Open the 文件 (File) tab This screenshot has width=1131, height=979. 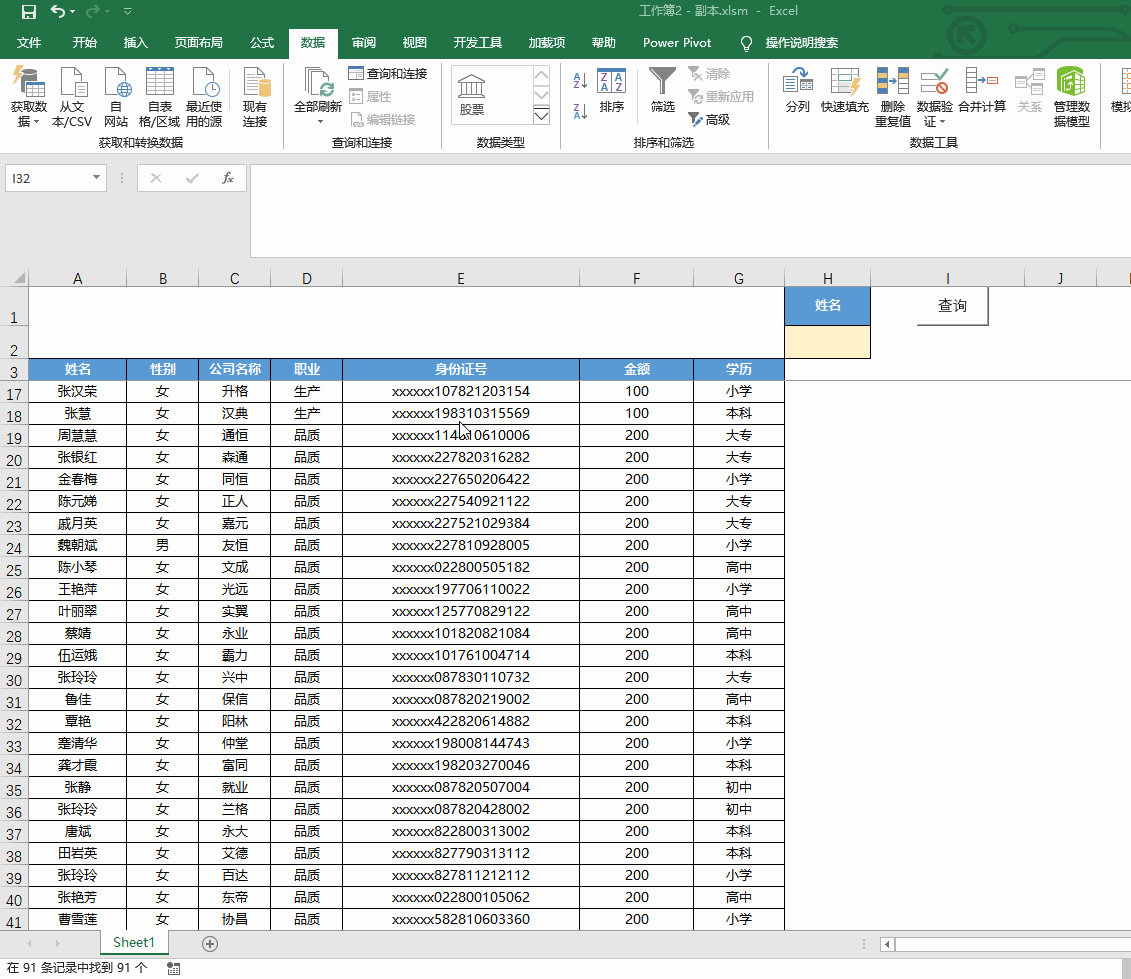[29, 43]
